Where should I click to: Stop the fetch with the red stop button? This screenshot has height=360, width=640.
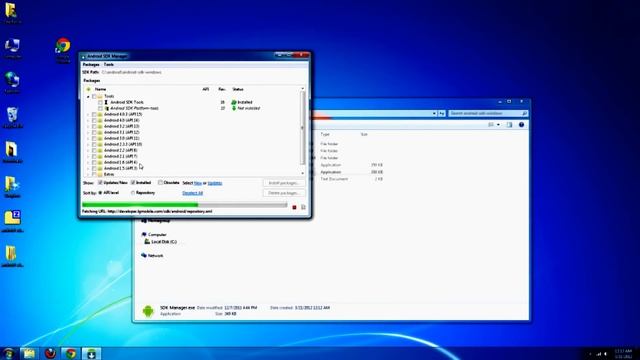tap(294, 207)
